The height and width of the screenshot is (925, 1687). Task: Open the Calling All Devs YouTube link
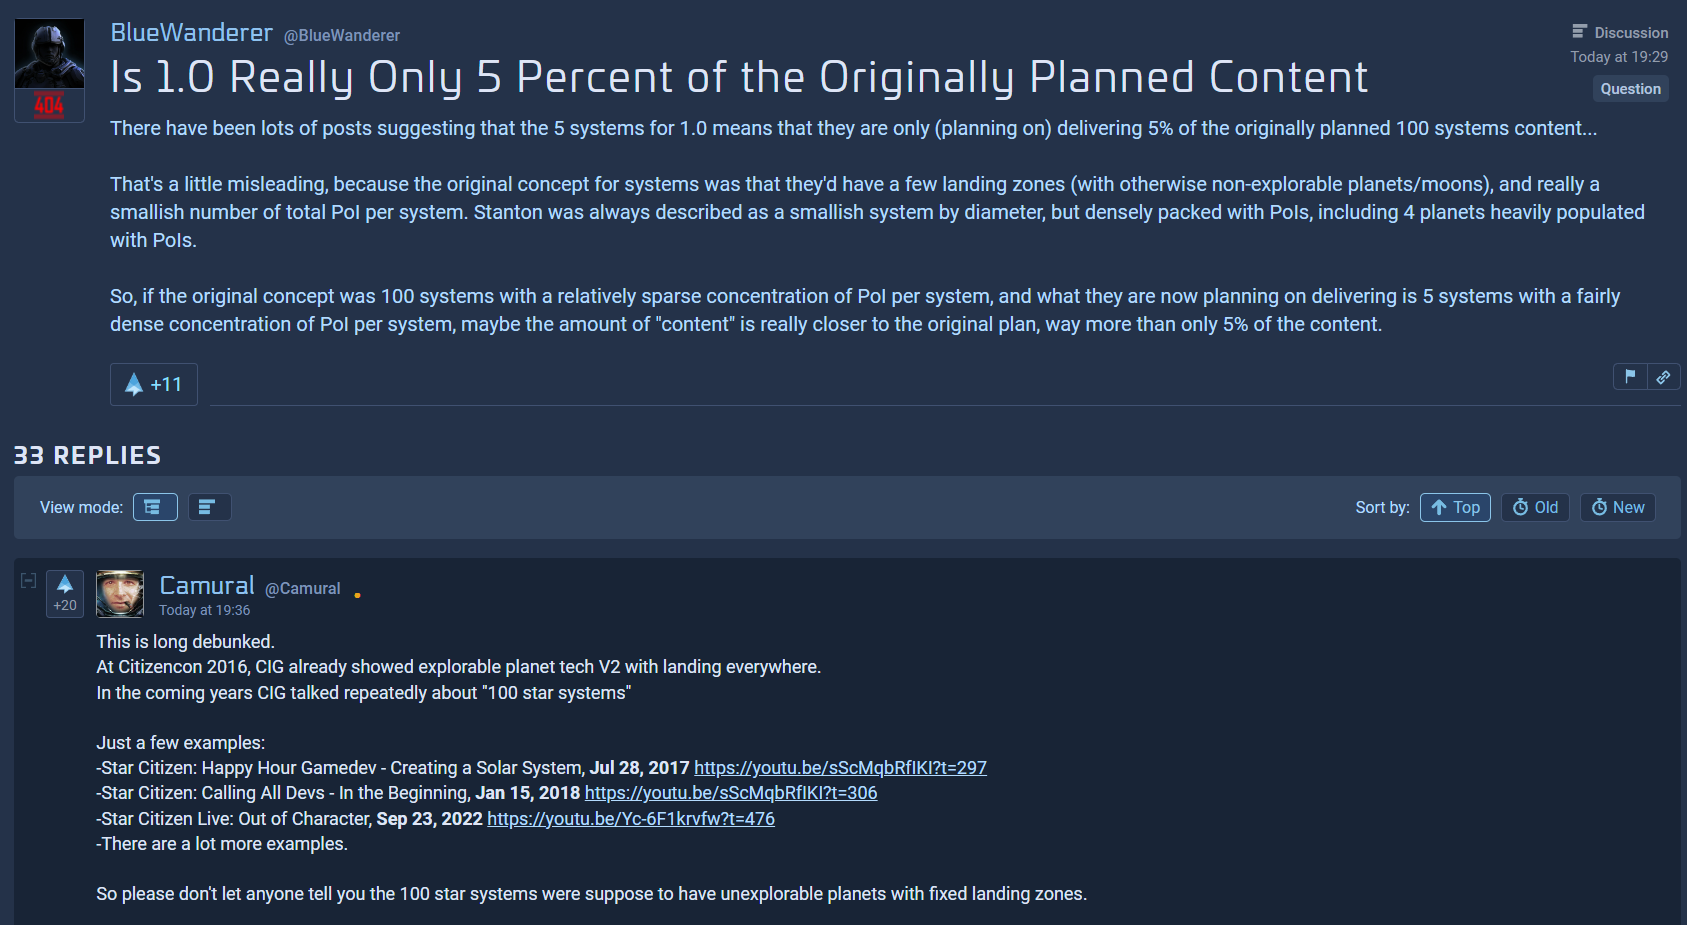click(731, 793)
